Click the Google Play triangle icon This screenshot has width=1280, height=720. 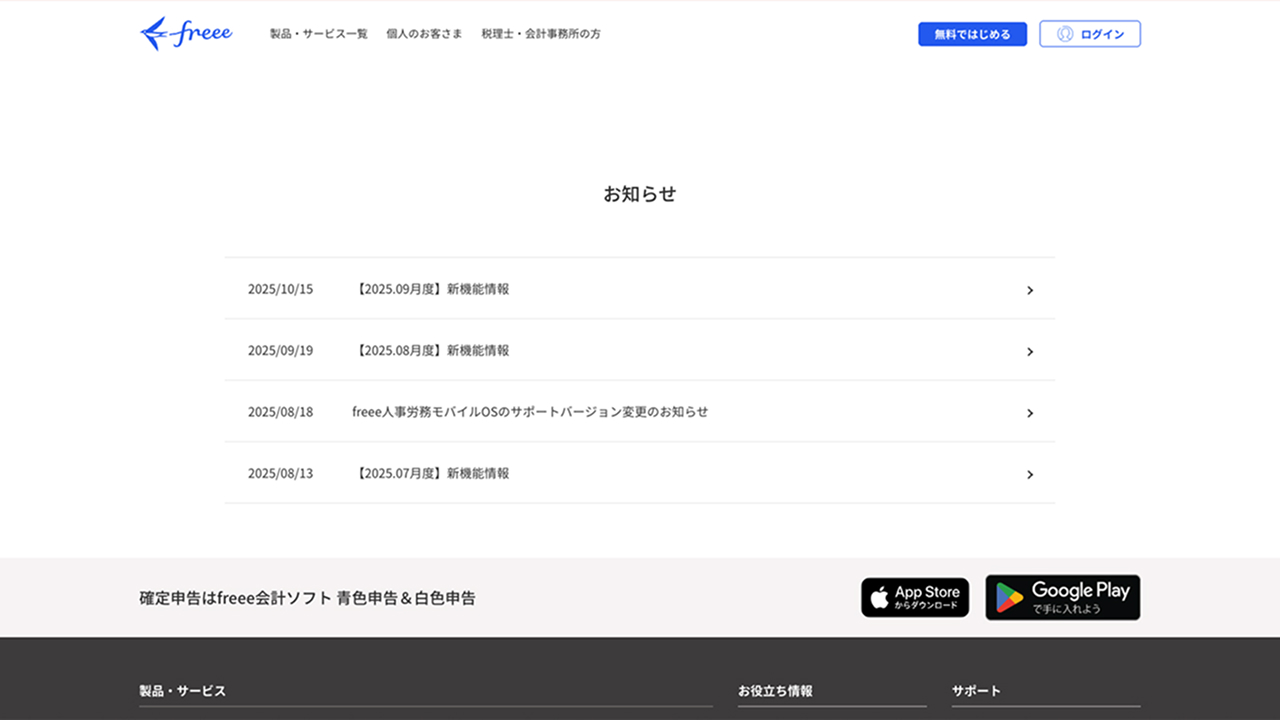tap(1007, 597)
